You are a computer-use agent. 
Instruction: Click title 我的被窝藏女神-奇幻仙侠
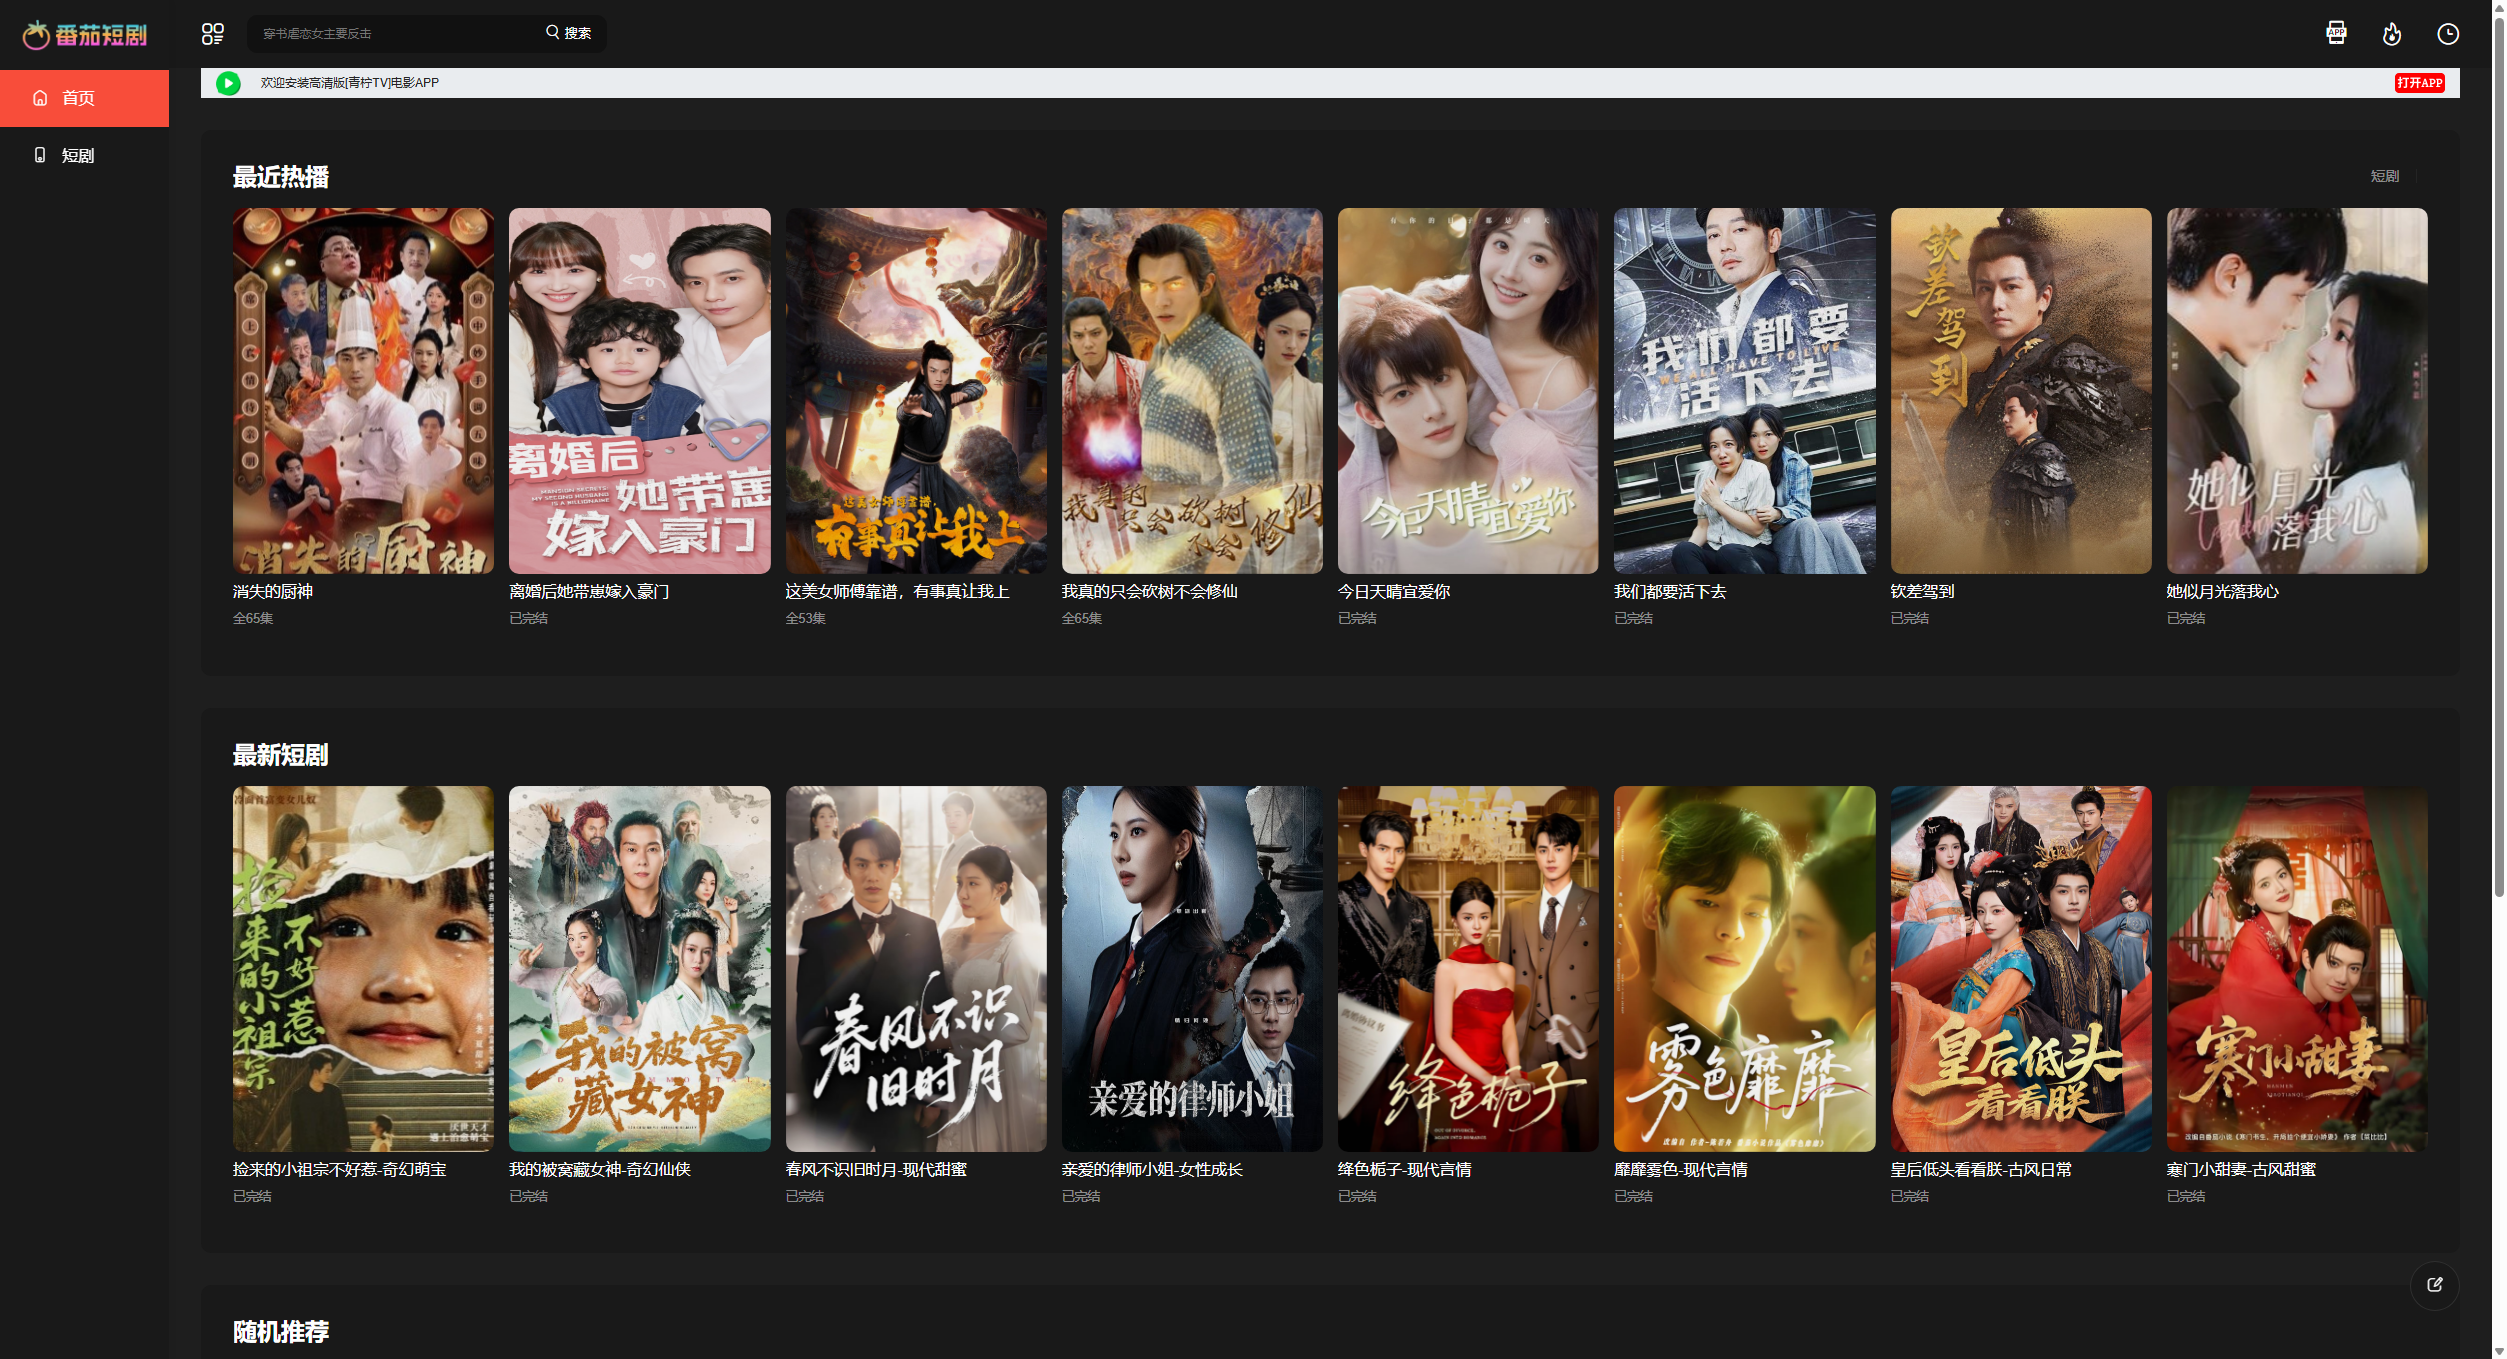(x=600, y=1170)
